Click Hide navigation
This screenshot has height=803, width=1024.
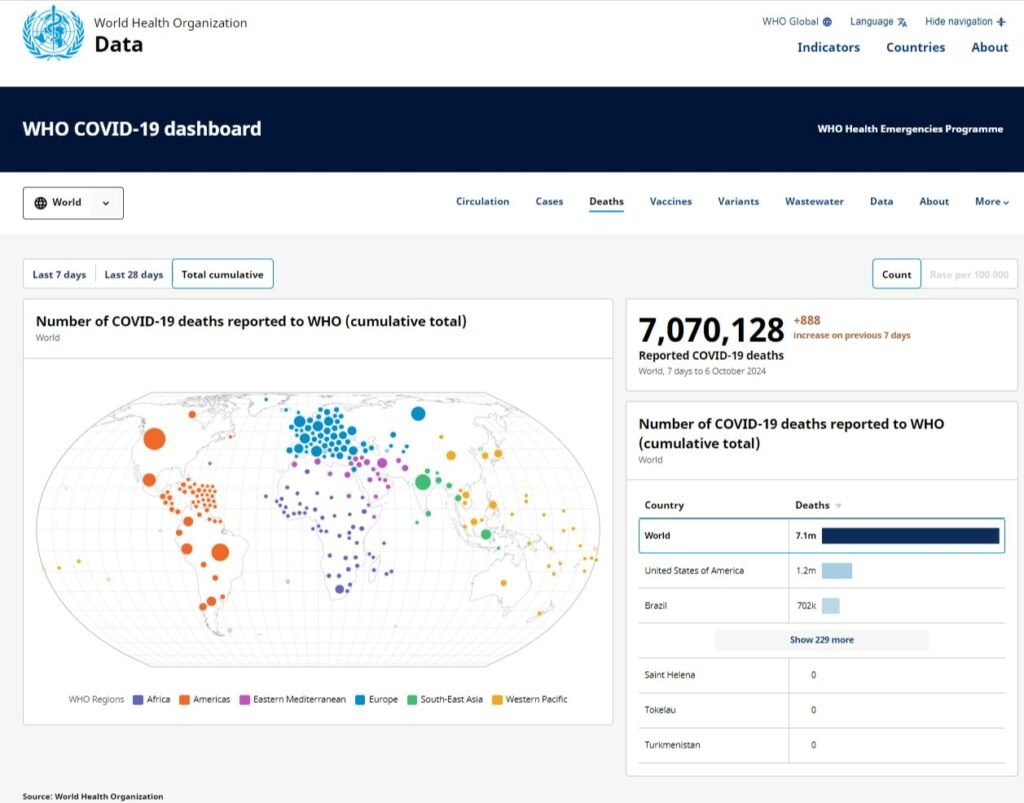[x=965, y=22]
